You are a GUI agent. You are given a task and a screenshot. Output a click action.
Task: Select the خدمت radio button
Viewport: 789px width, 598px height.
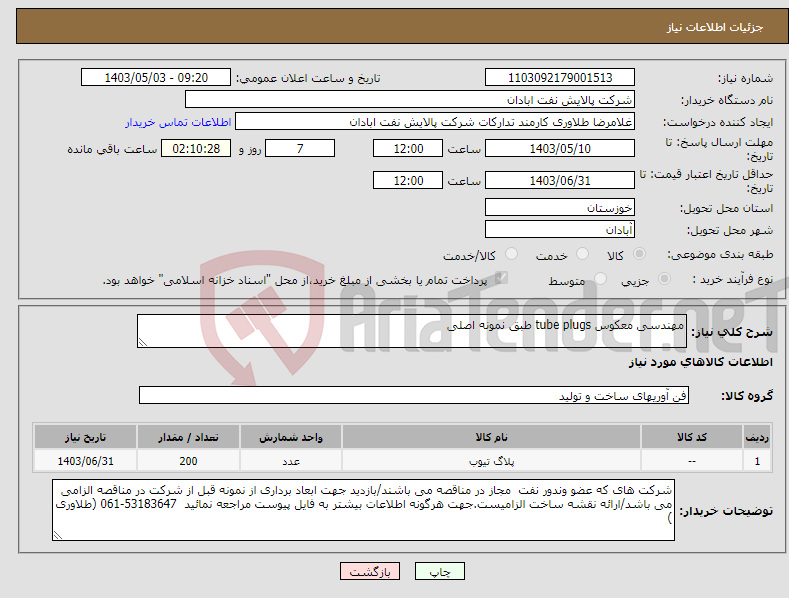[x=582, y=254]
